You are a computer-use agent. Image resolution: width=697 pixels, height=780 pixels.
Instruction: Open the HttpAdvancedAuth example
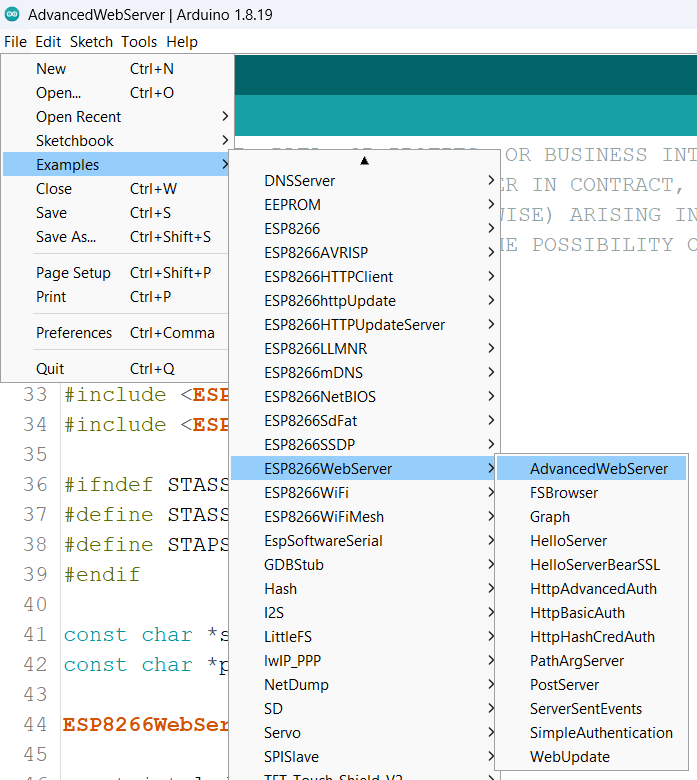pyautogui.click(x=592, y=588)
